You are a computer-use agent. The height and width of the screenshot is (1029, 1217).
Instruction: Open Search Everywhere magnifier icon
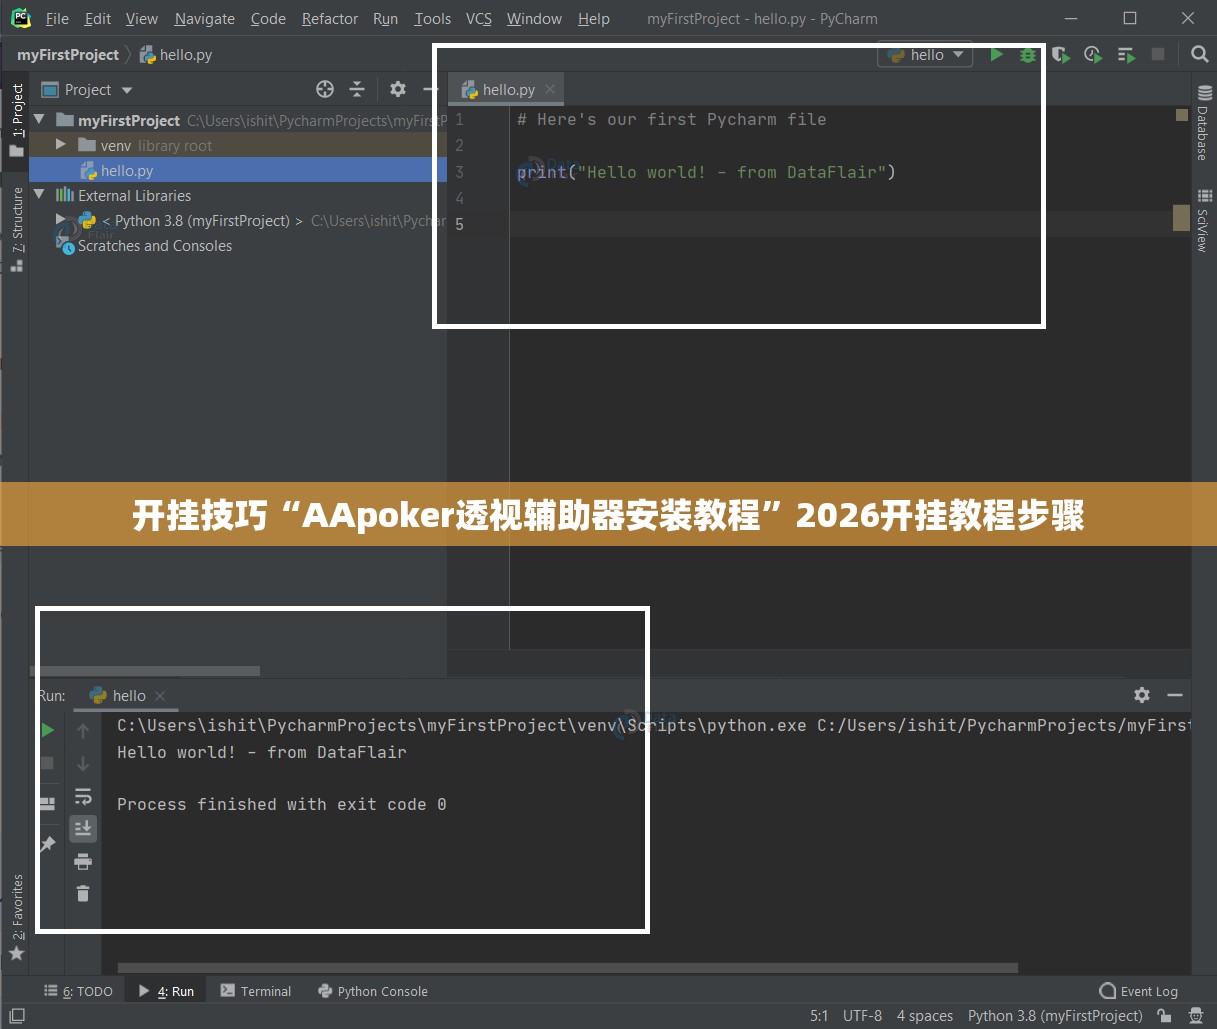1200,55
